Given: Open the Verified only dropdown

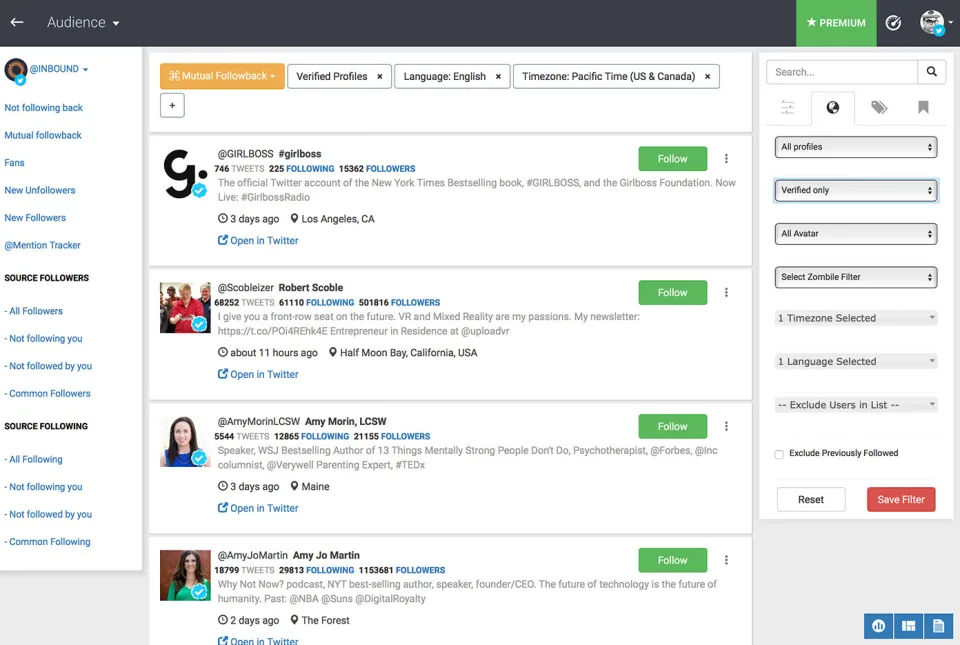Looking at the screenshot, I should (856, 190).
